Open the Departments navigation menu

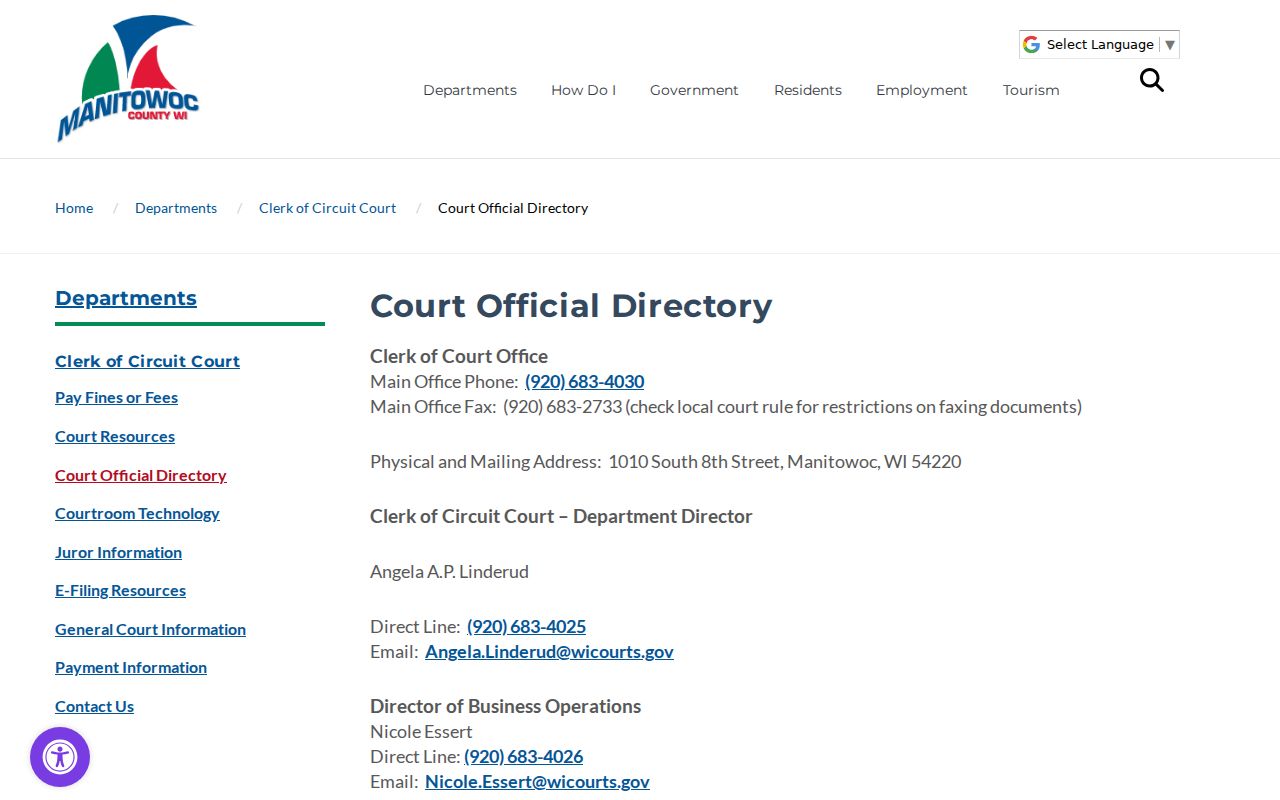click(x=470, y=90)
